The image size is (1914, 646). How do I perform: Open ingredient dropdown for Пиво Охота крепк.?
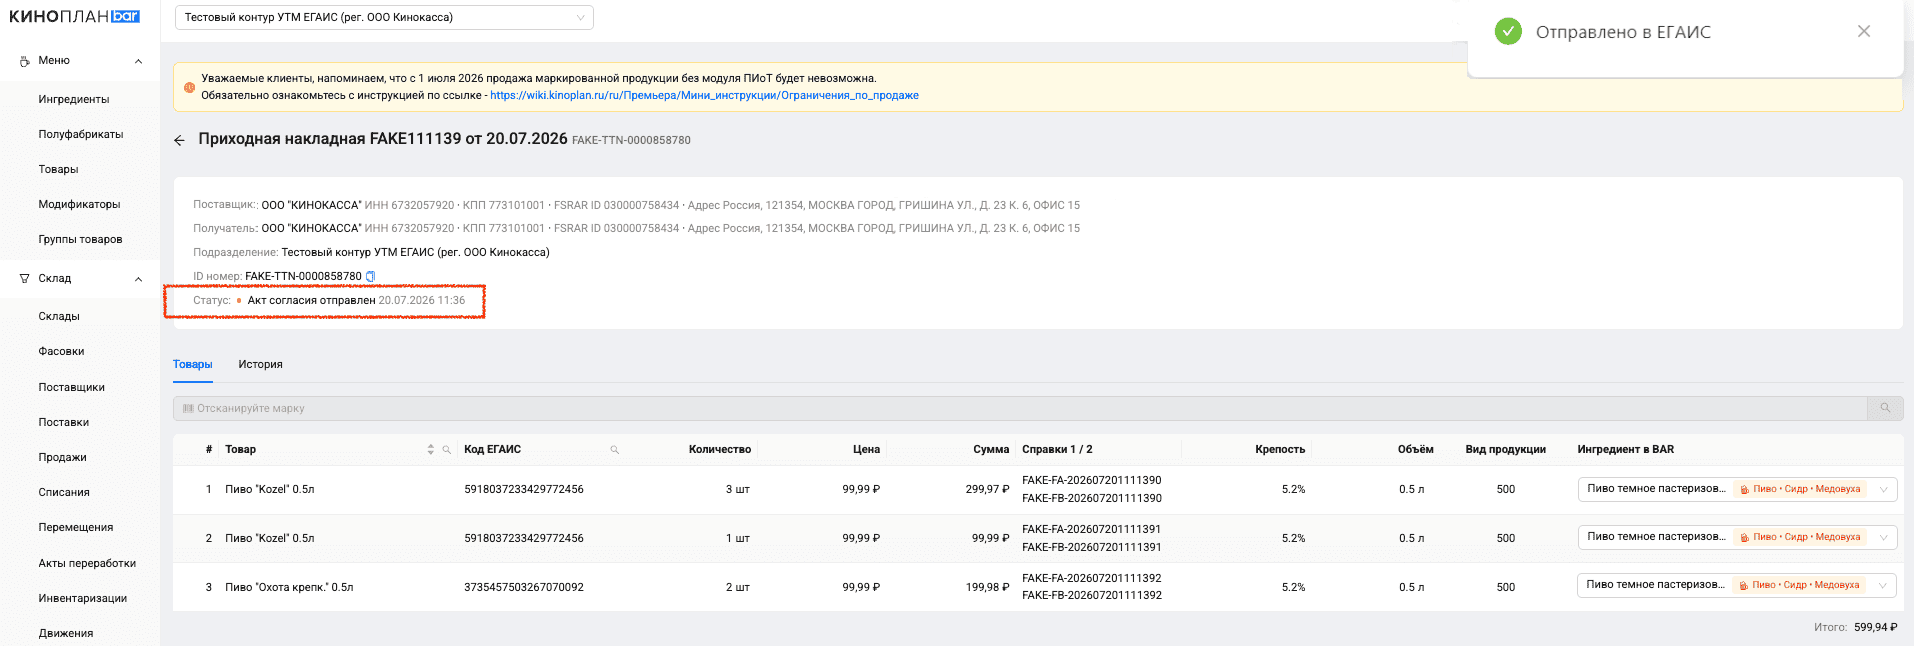(1737, 585)
